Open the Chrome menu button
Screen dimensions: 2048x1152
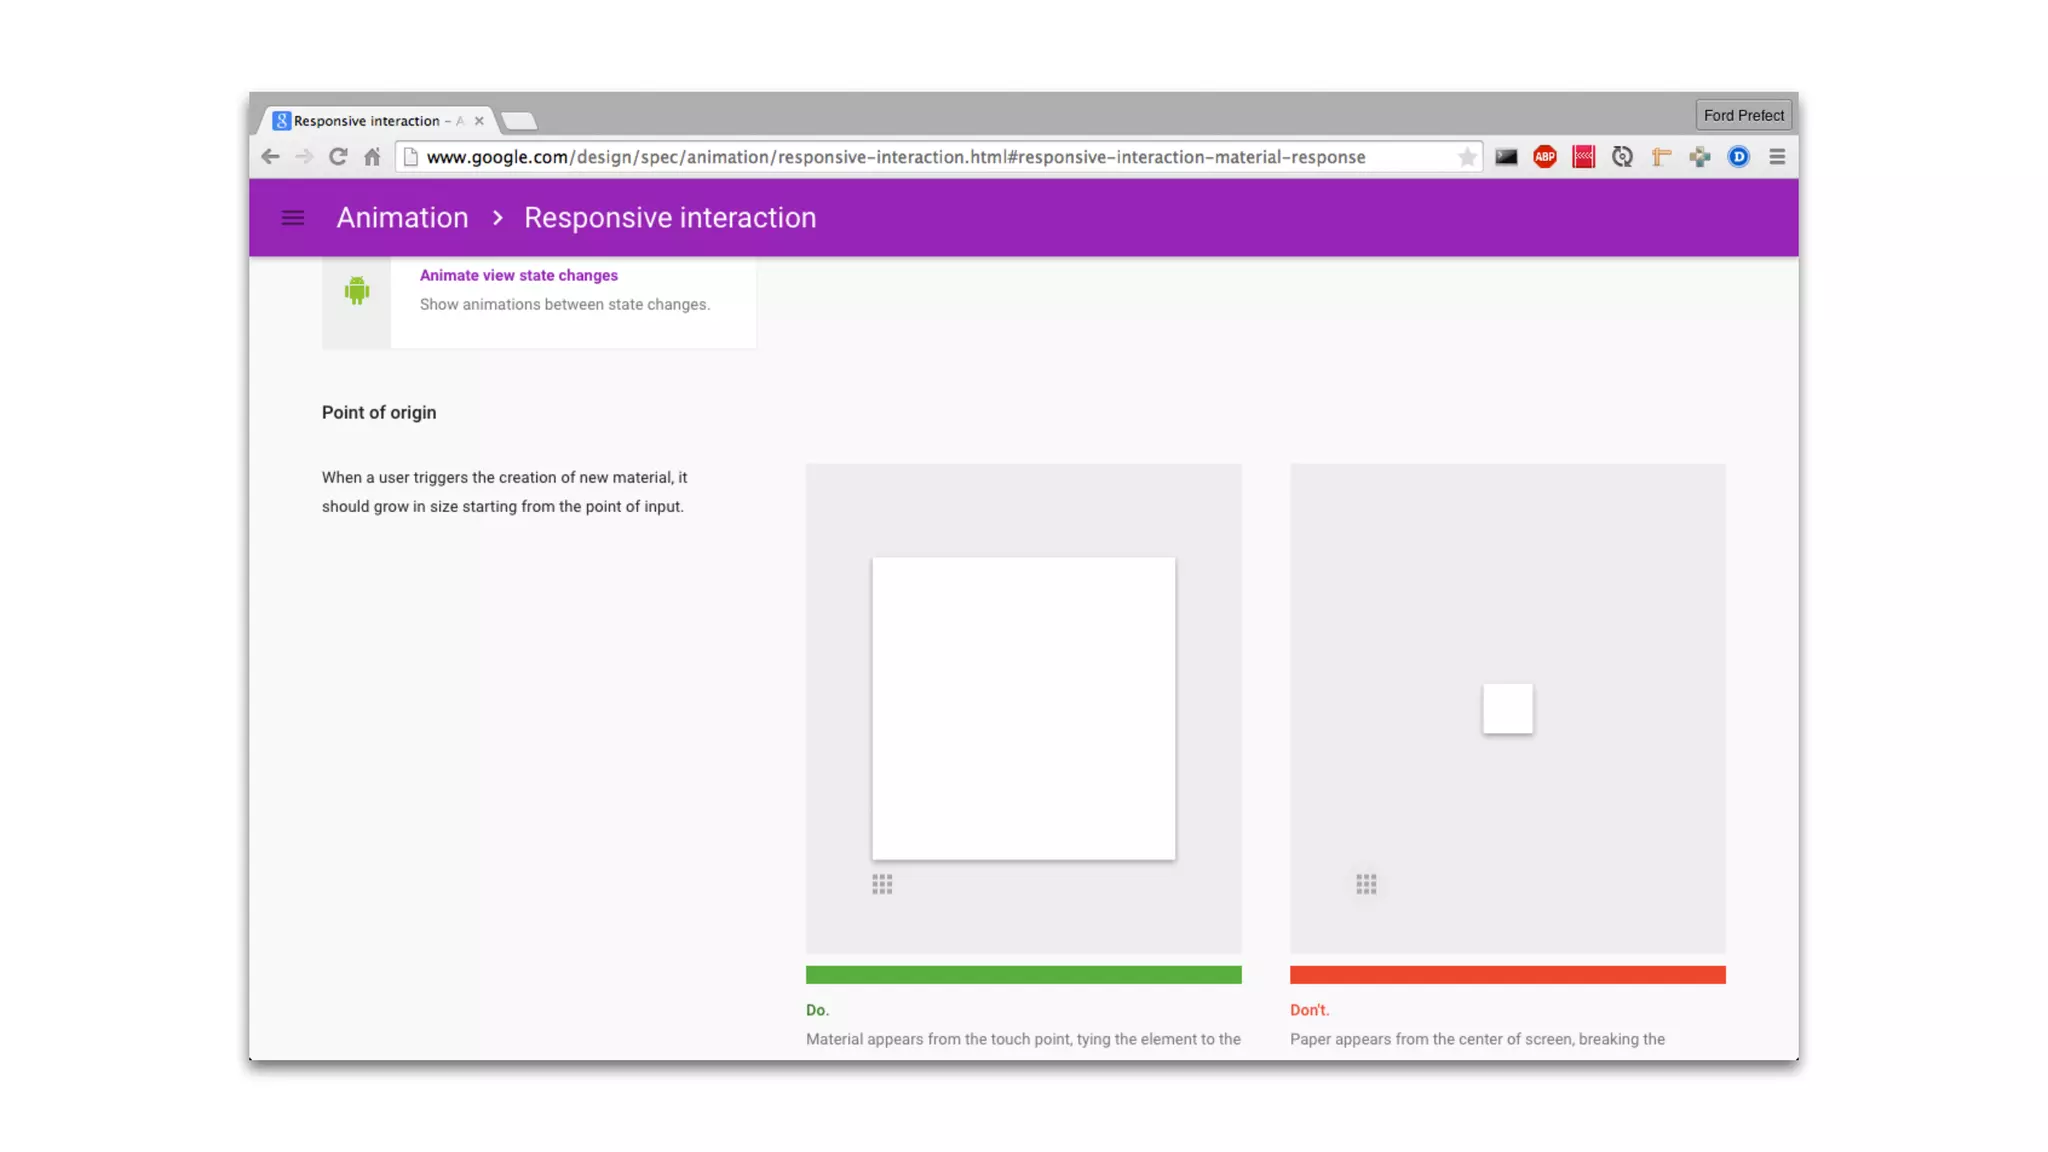(1777, 157)
